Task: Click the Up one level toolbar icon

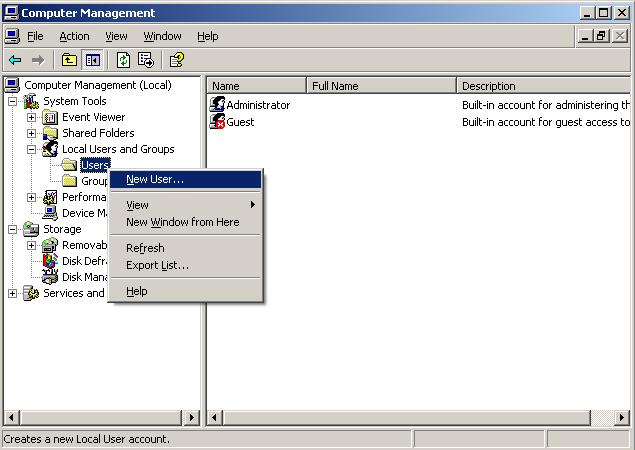Action: (x=69, y=60)
